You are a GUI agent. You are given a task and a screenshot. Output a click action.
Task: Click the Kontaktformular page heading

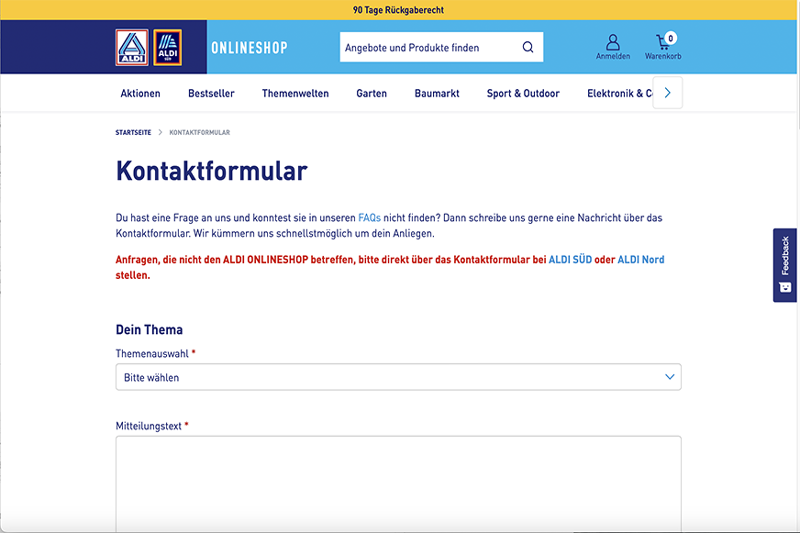[212, 171]
